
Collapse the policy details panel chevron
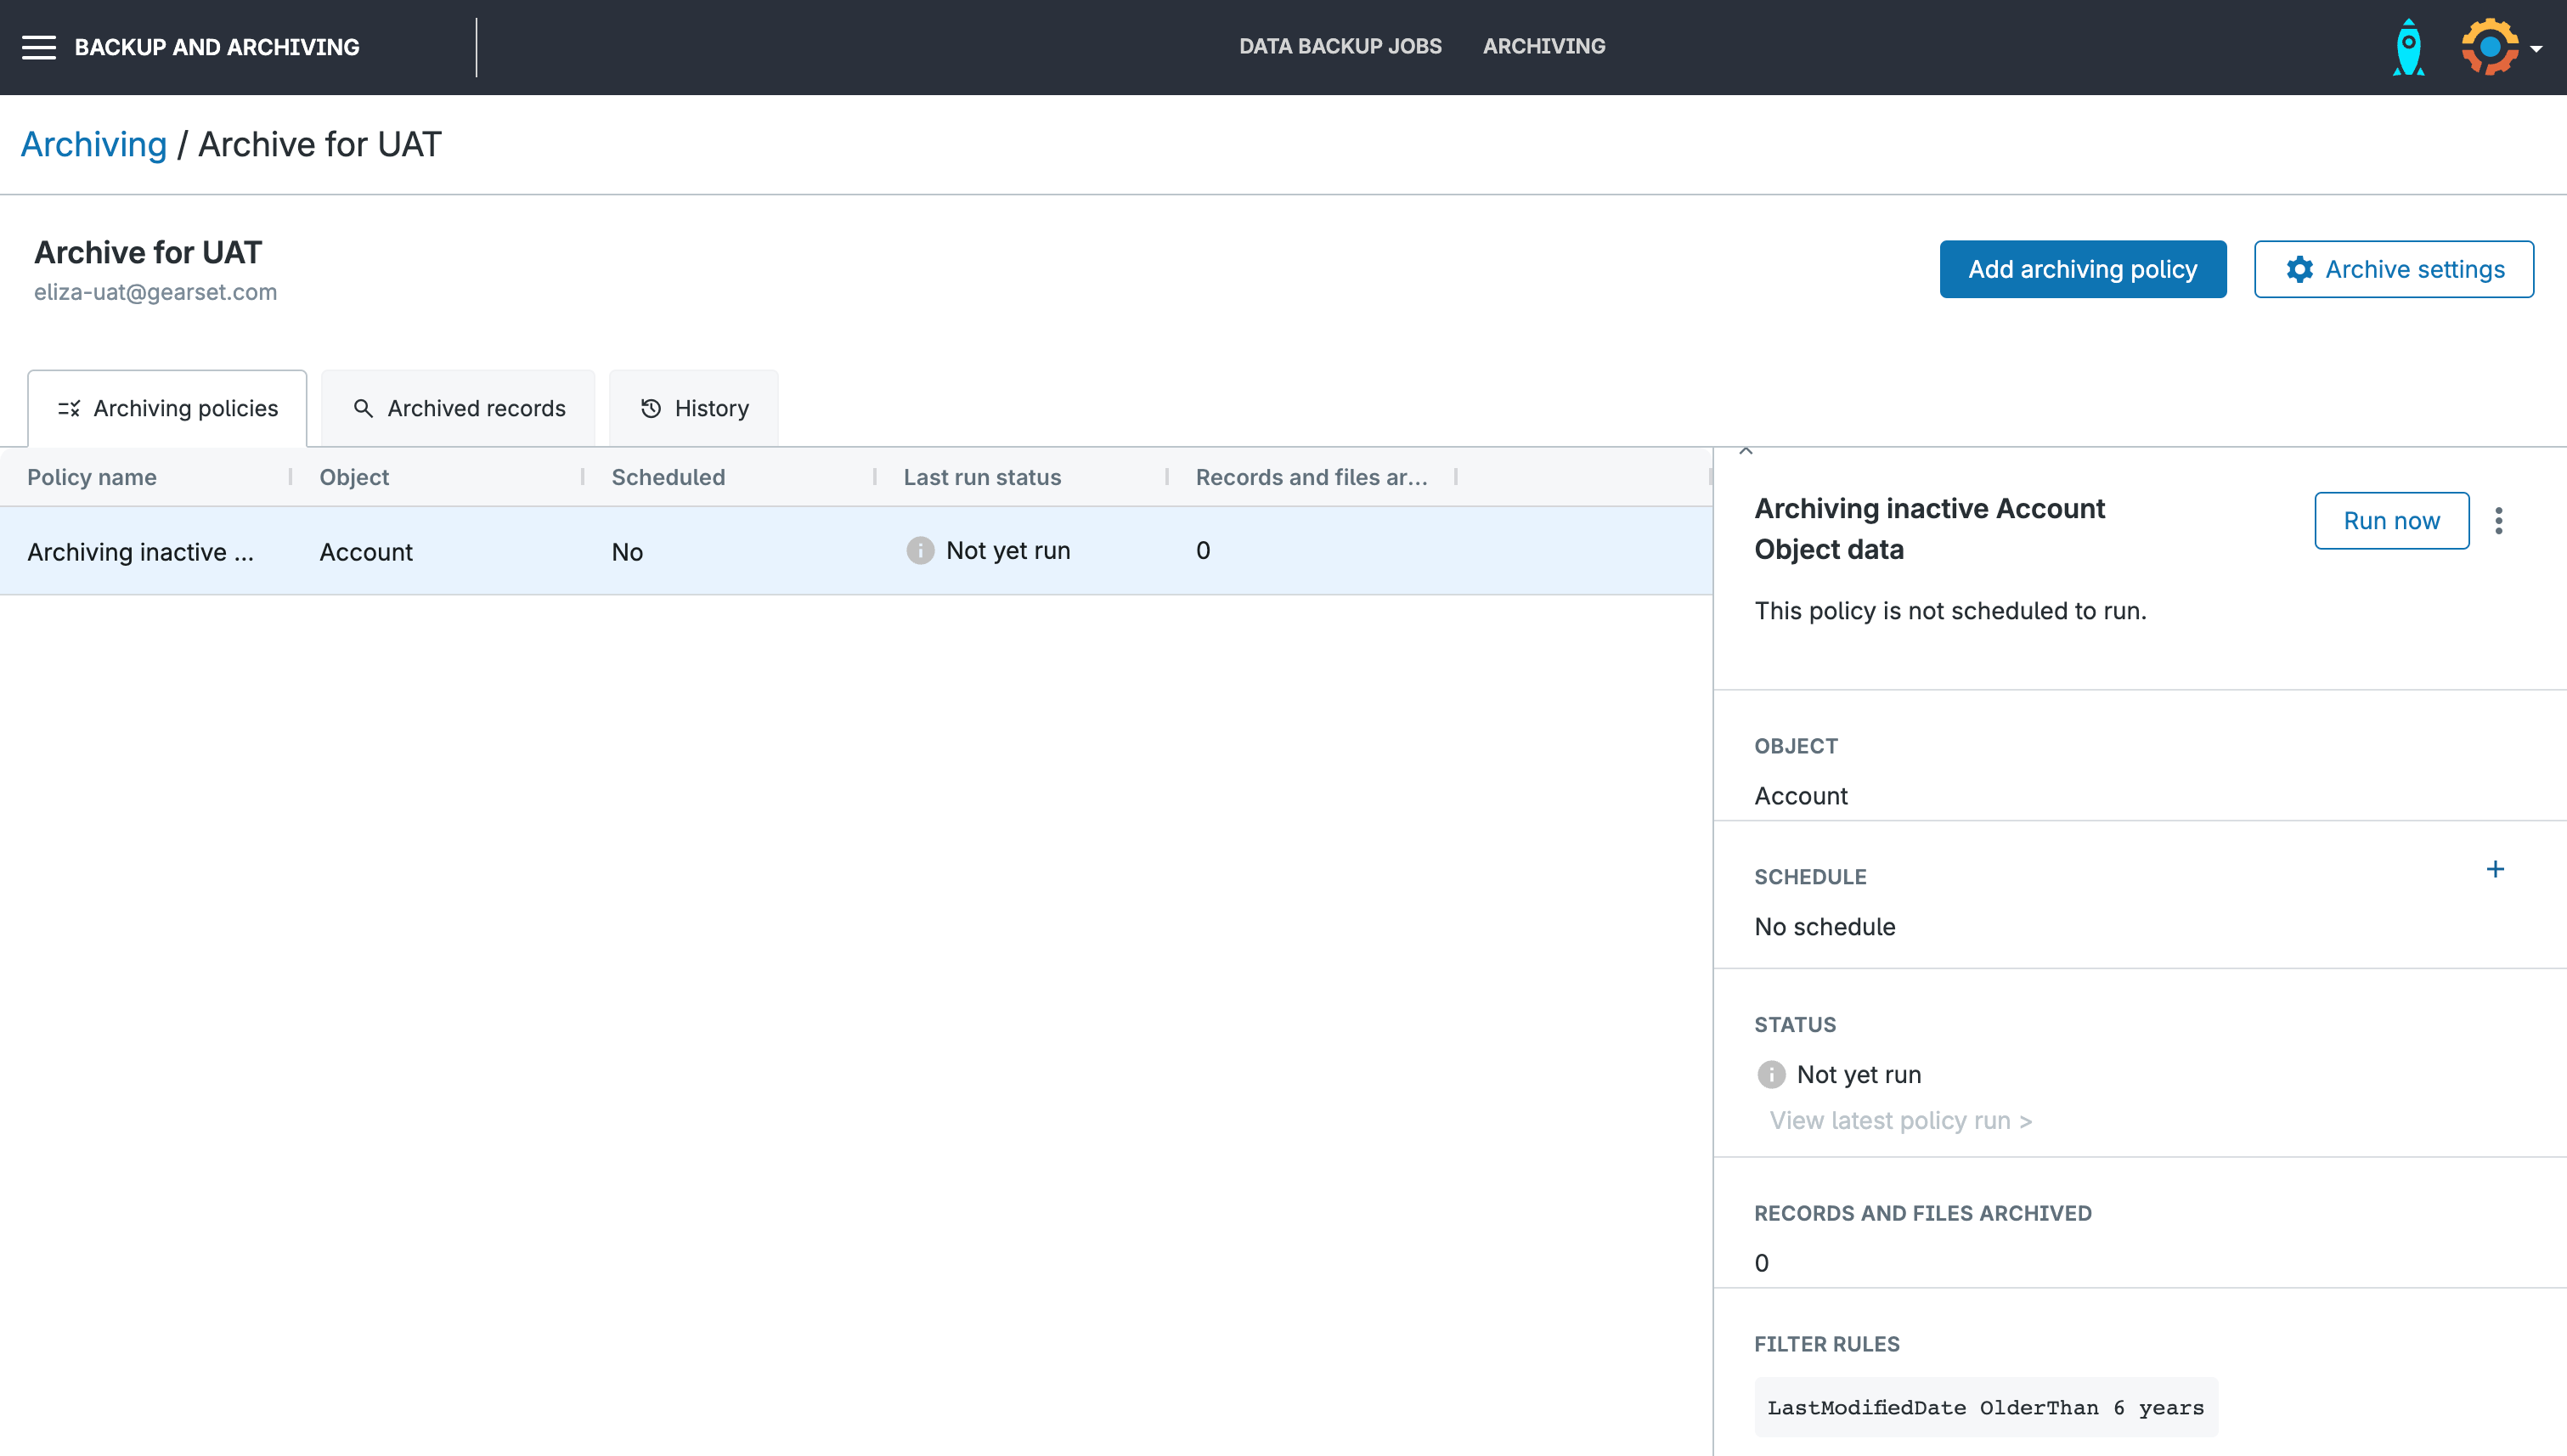click(x=1746, y=452)
